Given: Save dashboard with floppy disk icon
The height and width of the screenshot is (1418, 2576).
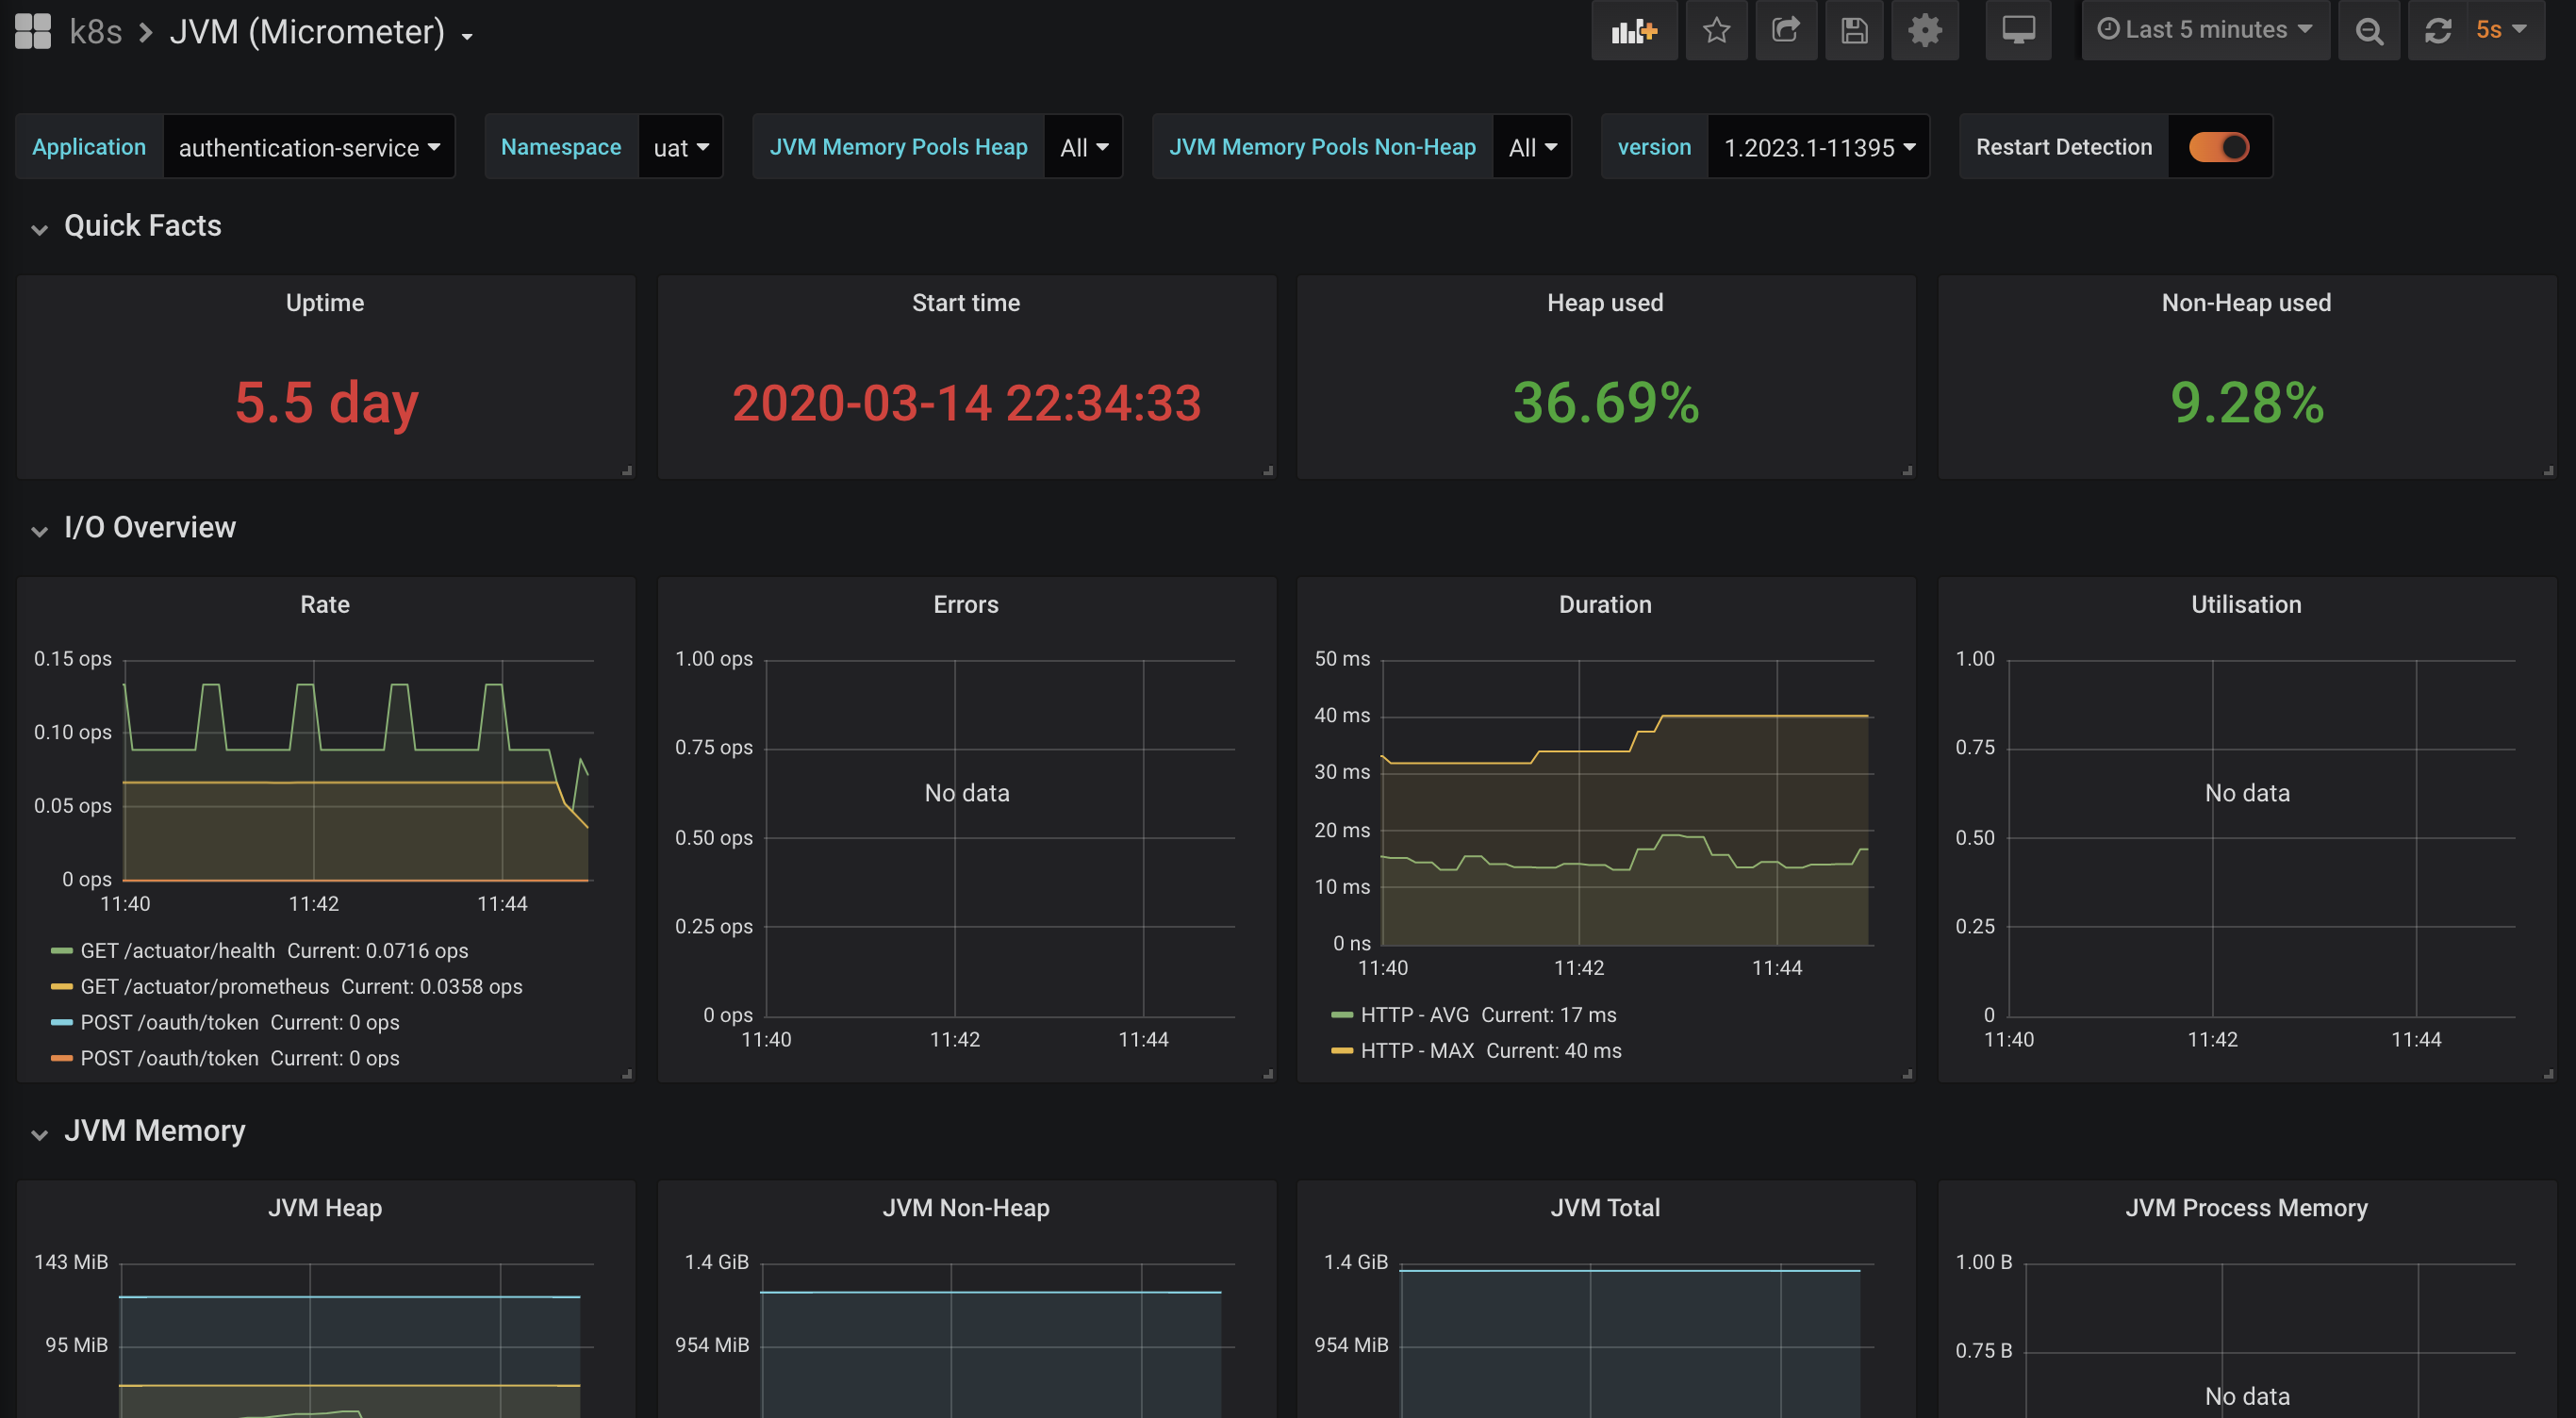Looking at the screenshot, I should pos(1854,31).
